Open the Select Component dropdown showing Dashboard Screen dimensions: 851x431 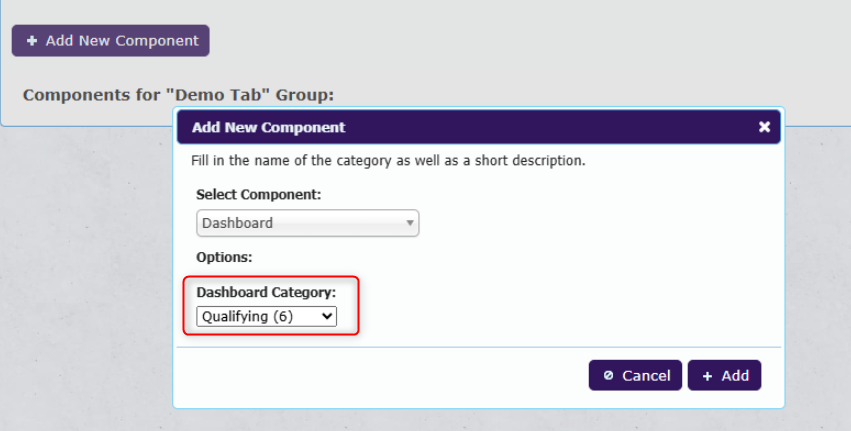[308, 223]
